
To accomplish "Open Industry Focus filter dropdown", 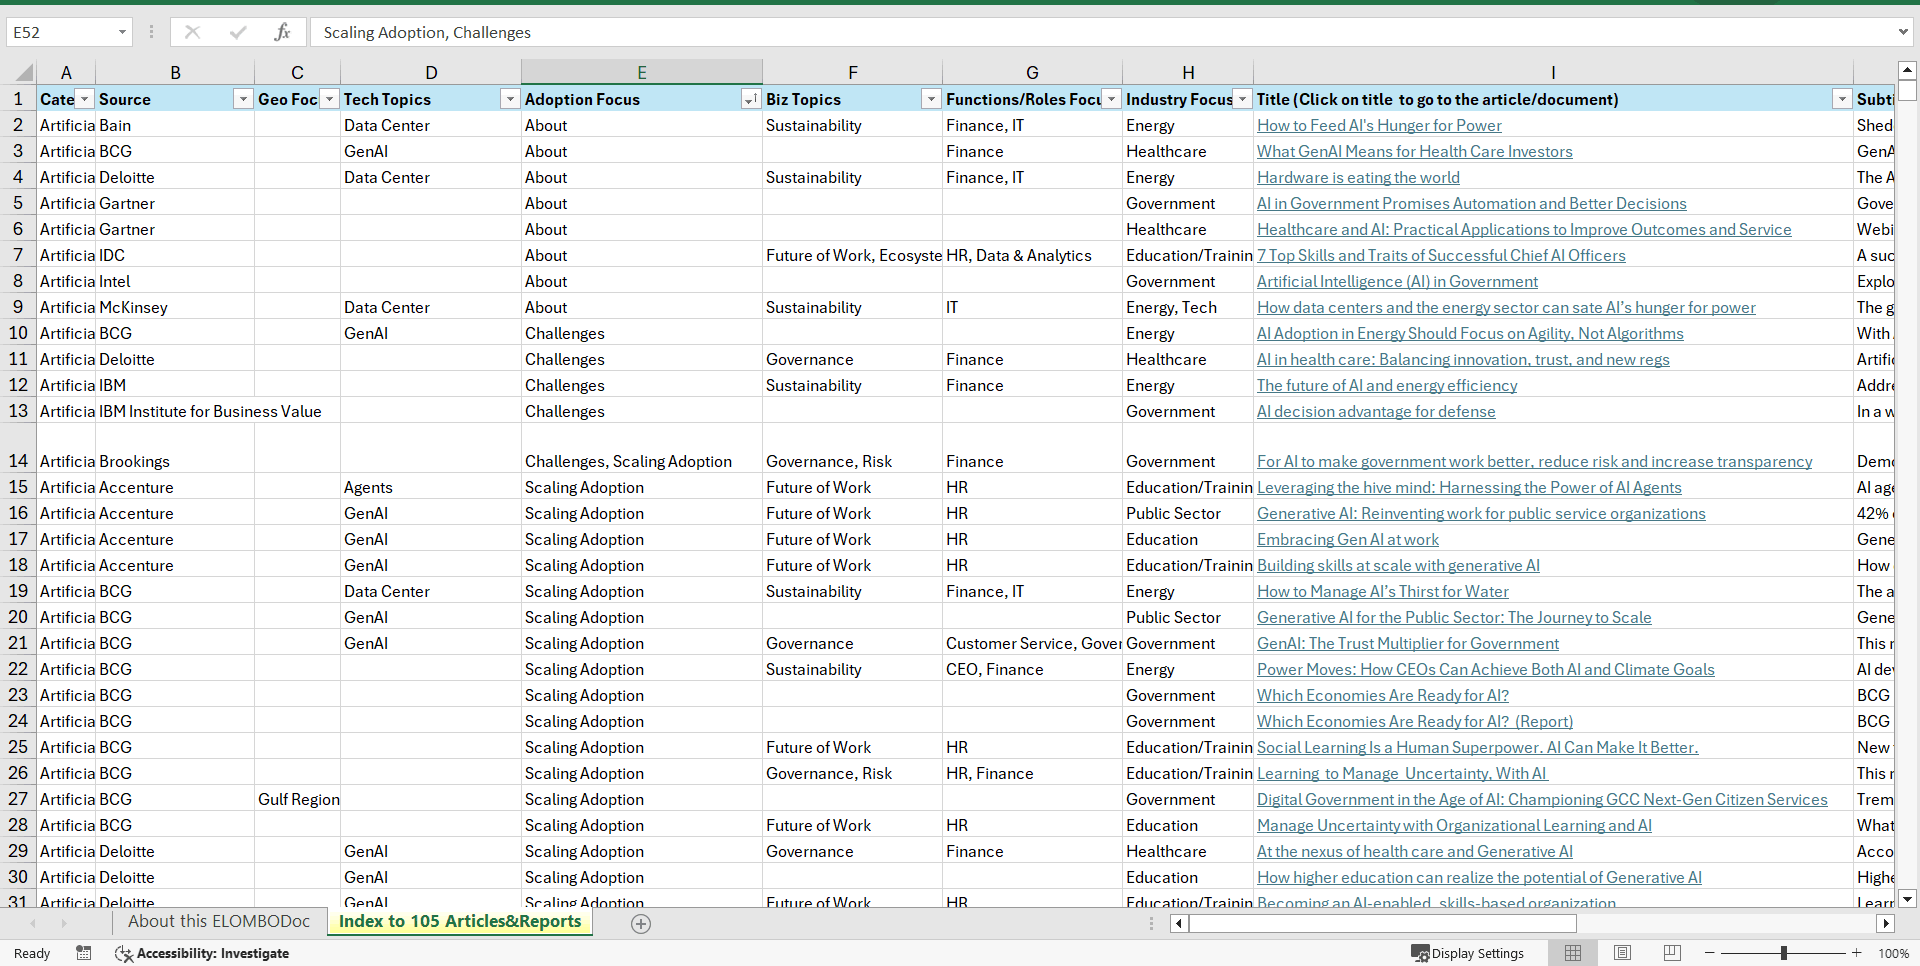I will 1242,99.
